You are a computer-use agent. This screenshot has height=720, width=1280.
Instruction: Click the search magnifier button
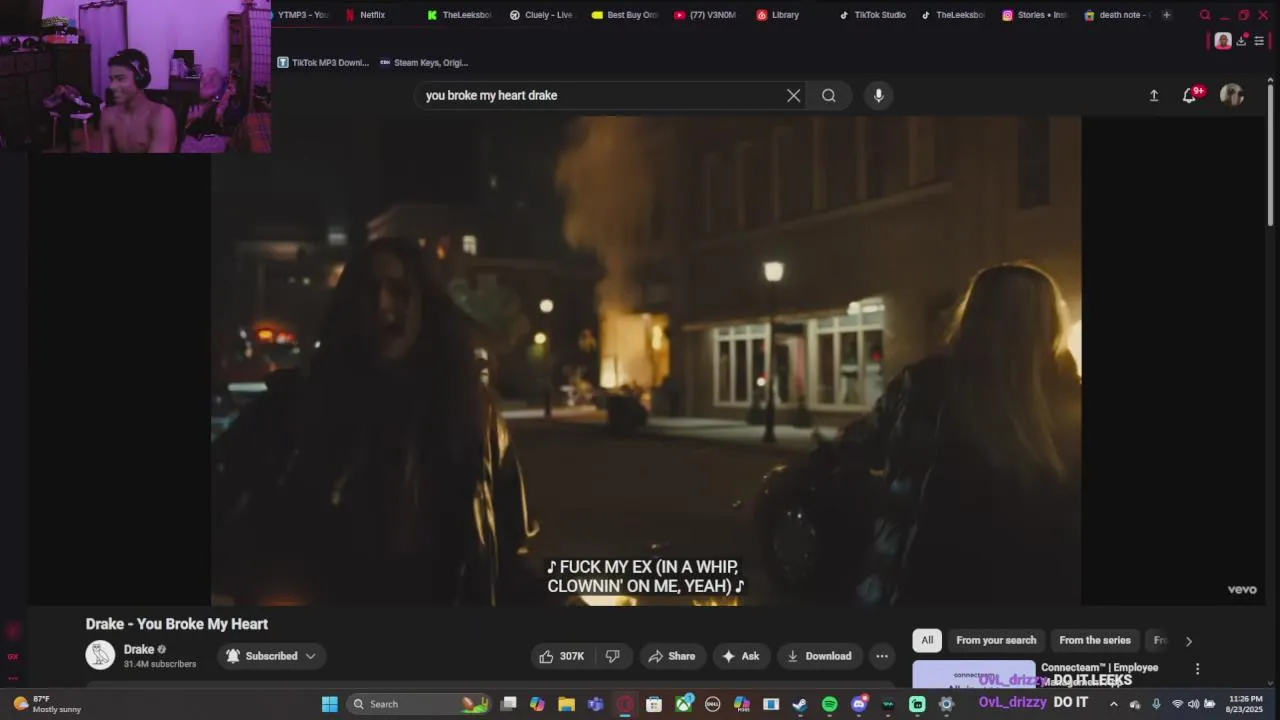tap(829, 96)
